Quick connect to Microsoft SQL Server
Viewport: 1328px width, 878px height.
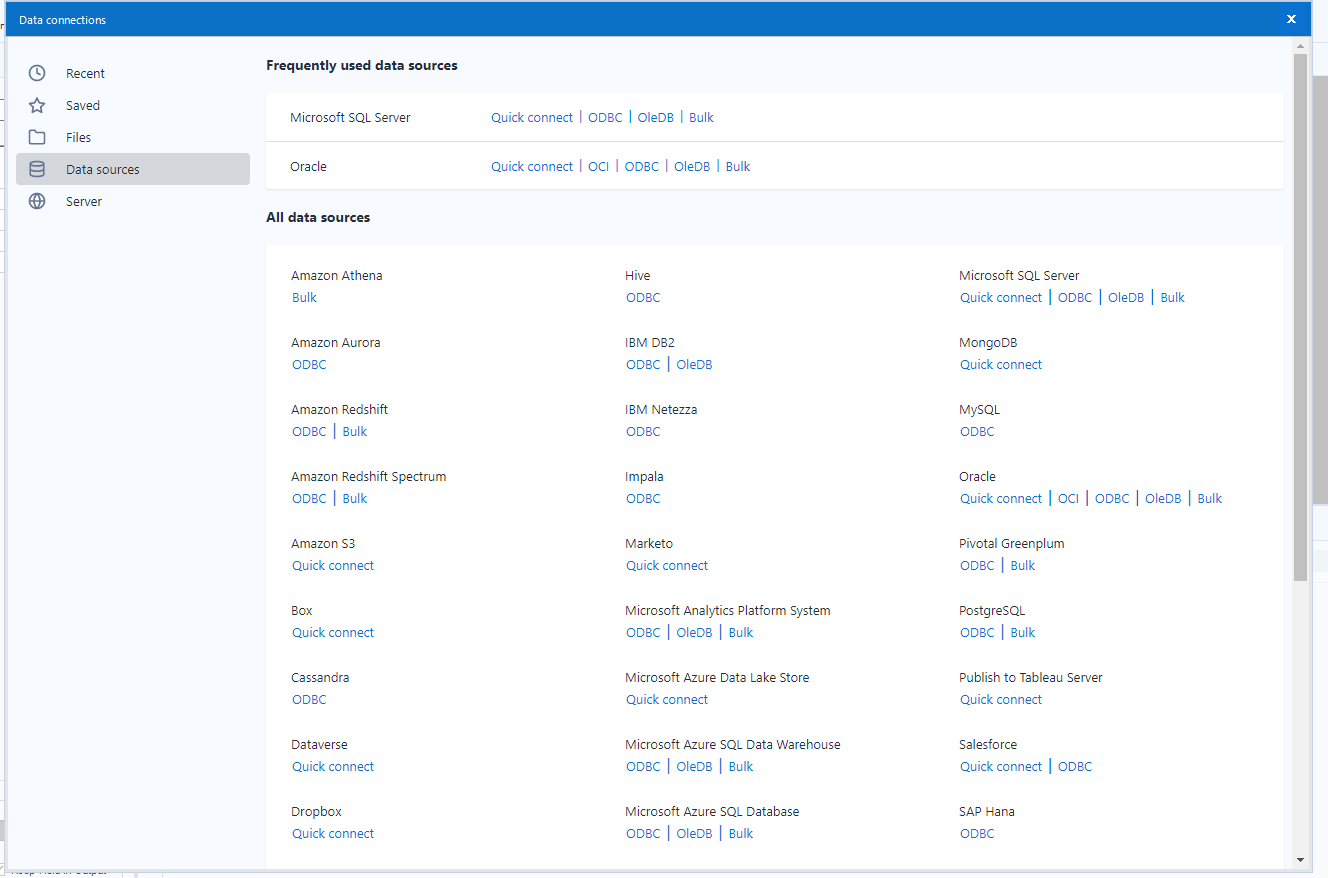531,117
